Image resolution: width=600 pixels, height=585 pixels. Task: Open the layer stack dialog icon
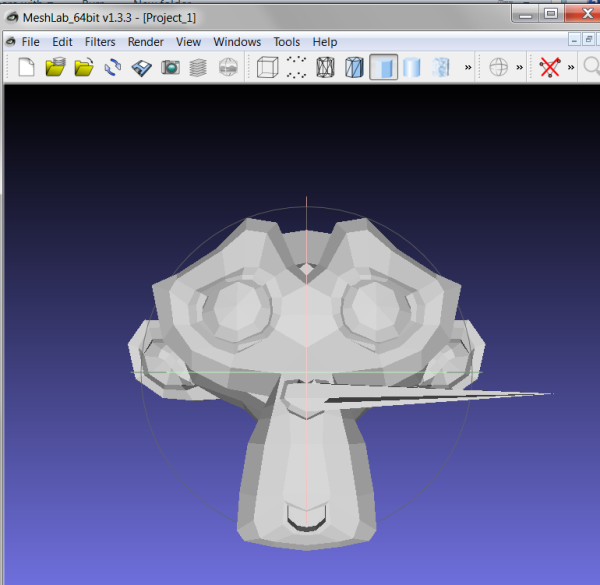coord(199,68)
